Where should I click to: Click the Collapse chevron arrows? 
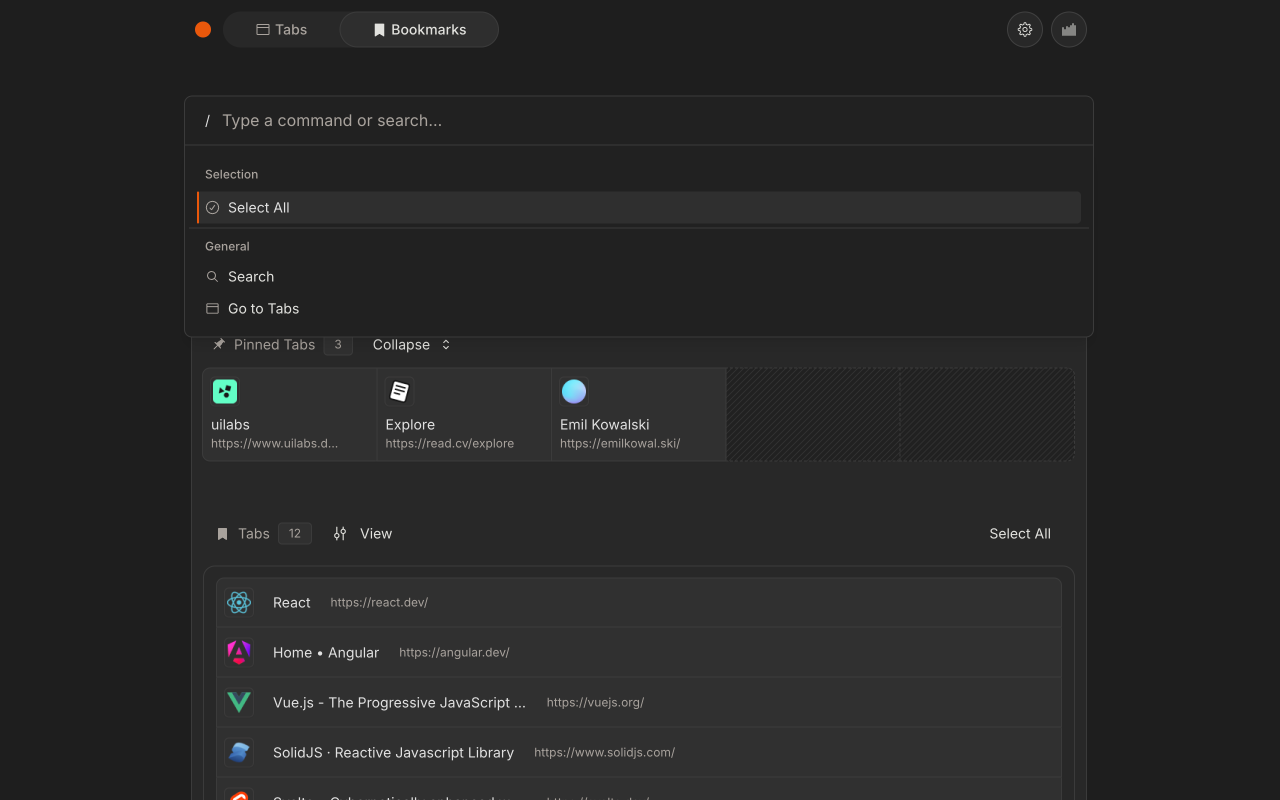tap(446, 345)
